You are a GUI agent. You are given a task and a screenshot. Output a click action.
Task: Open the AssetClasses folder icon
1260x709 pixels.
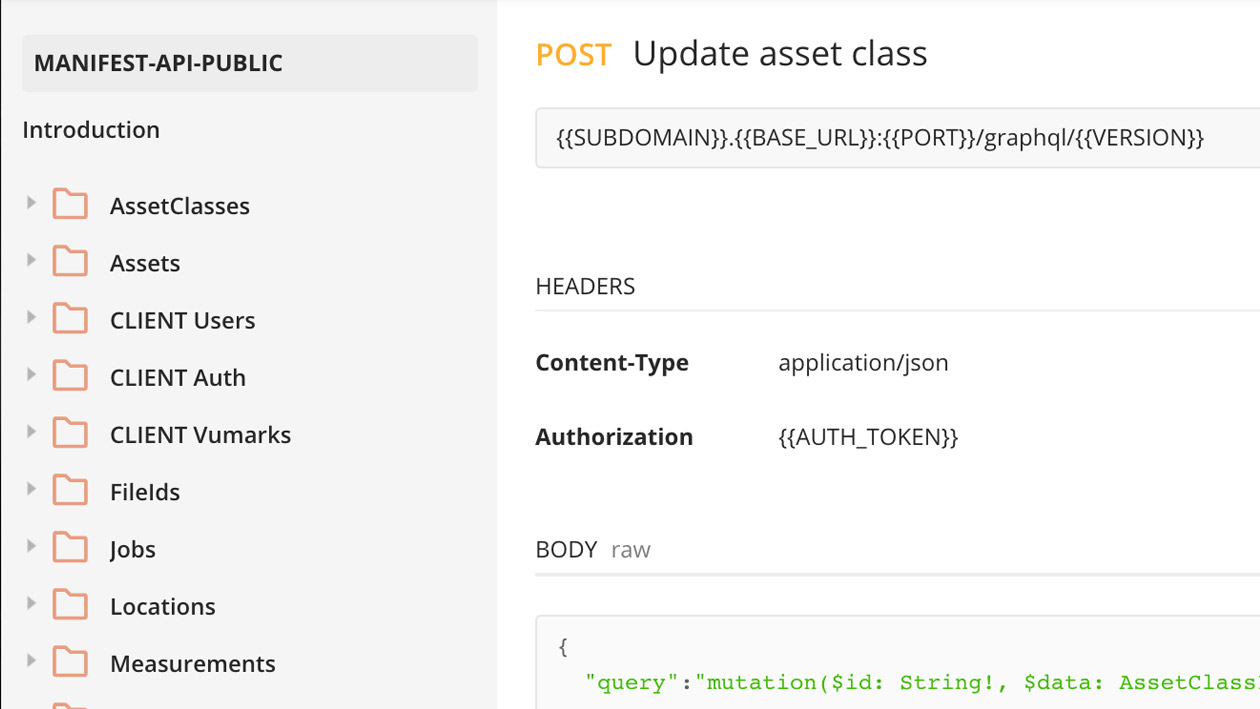(x=70, y=204)
